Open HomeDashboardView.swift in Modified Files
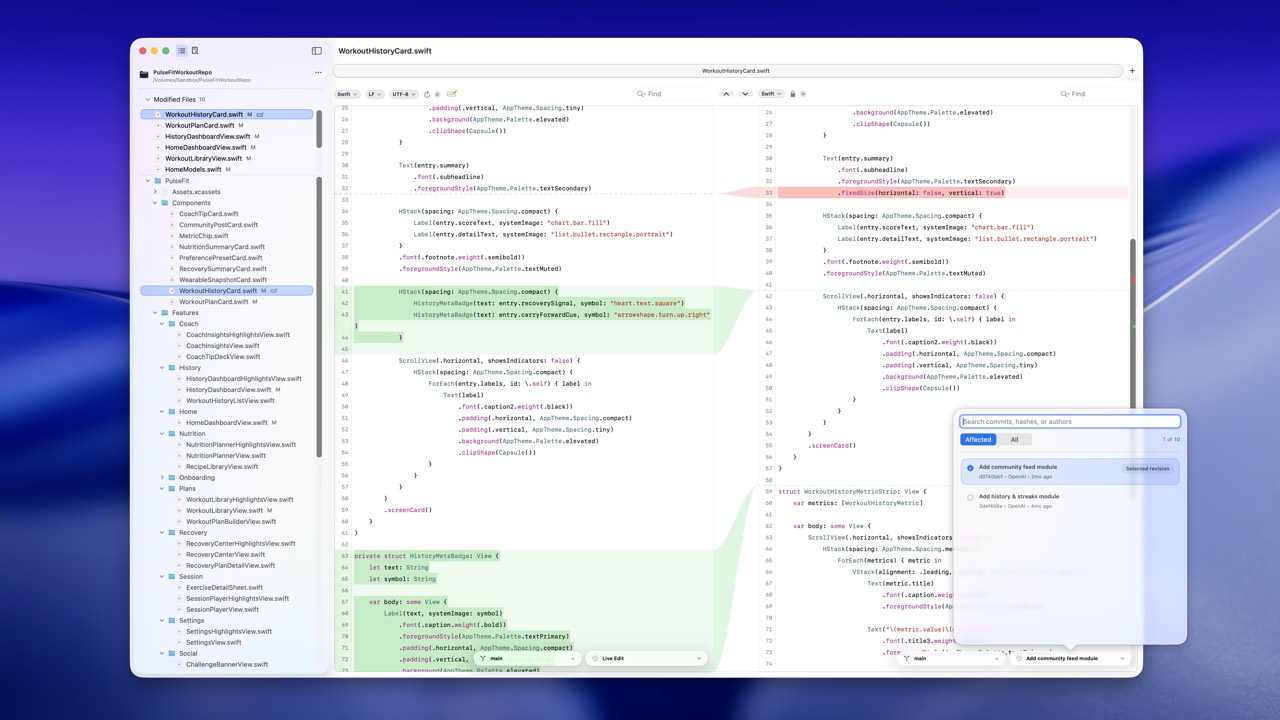The image size is (1280, 720). (205, 148)
